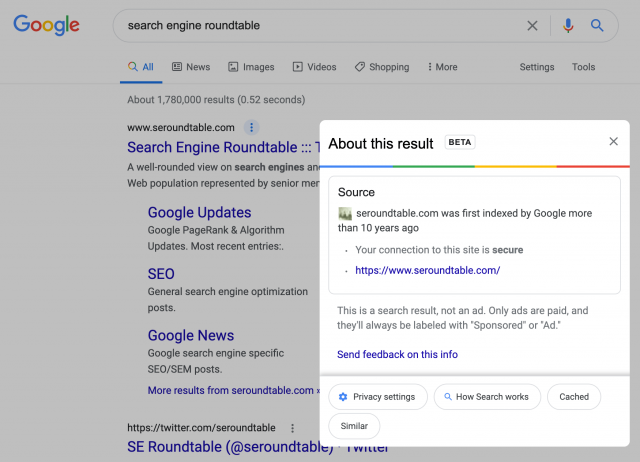Click 'Your connection to this site is secure'
The image size is (640, 462).
coord(439,250)
